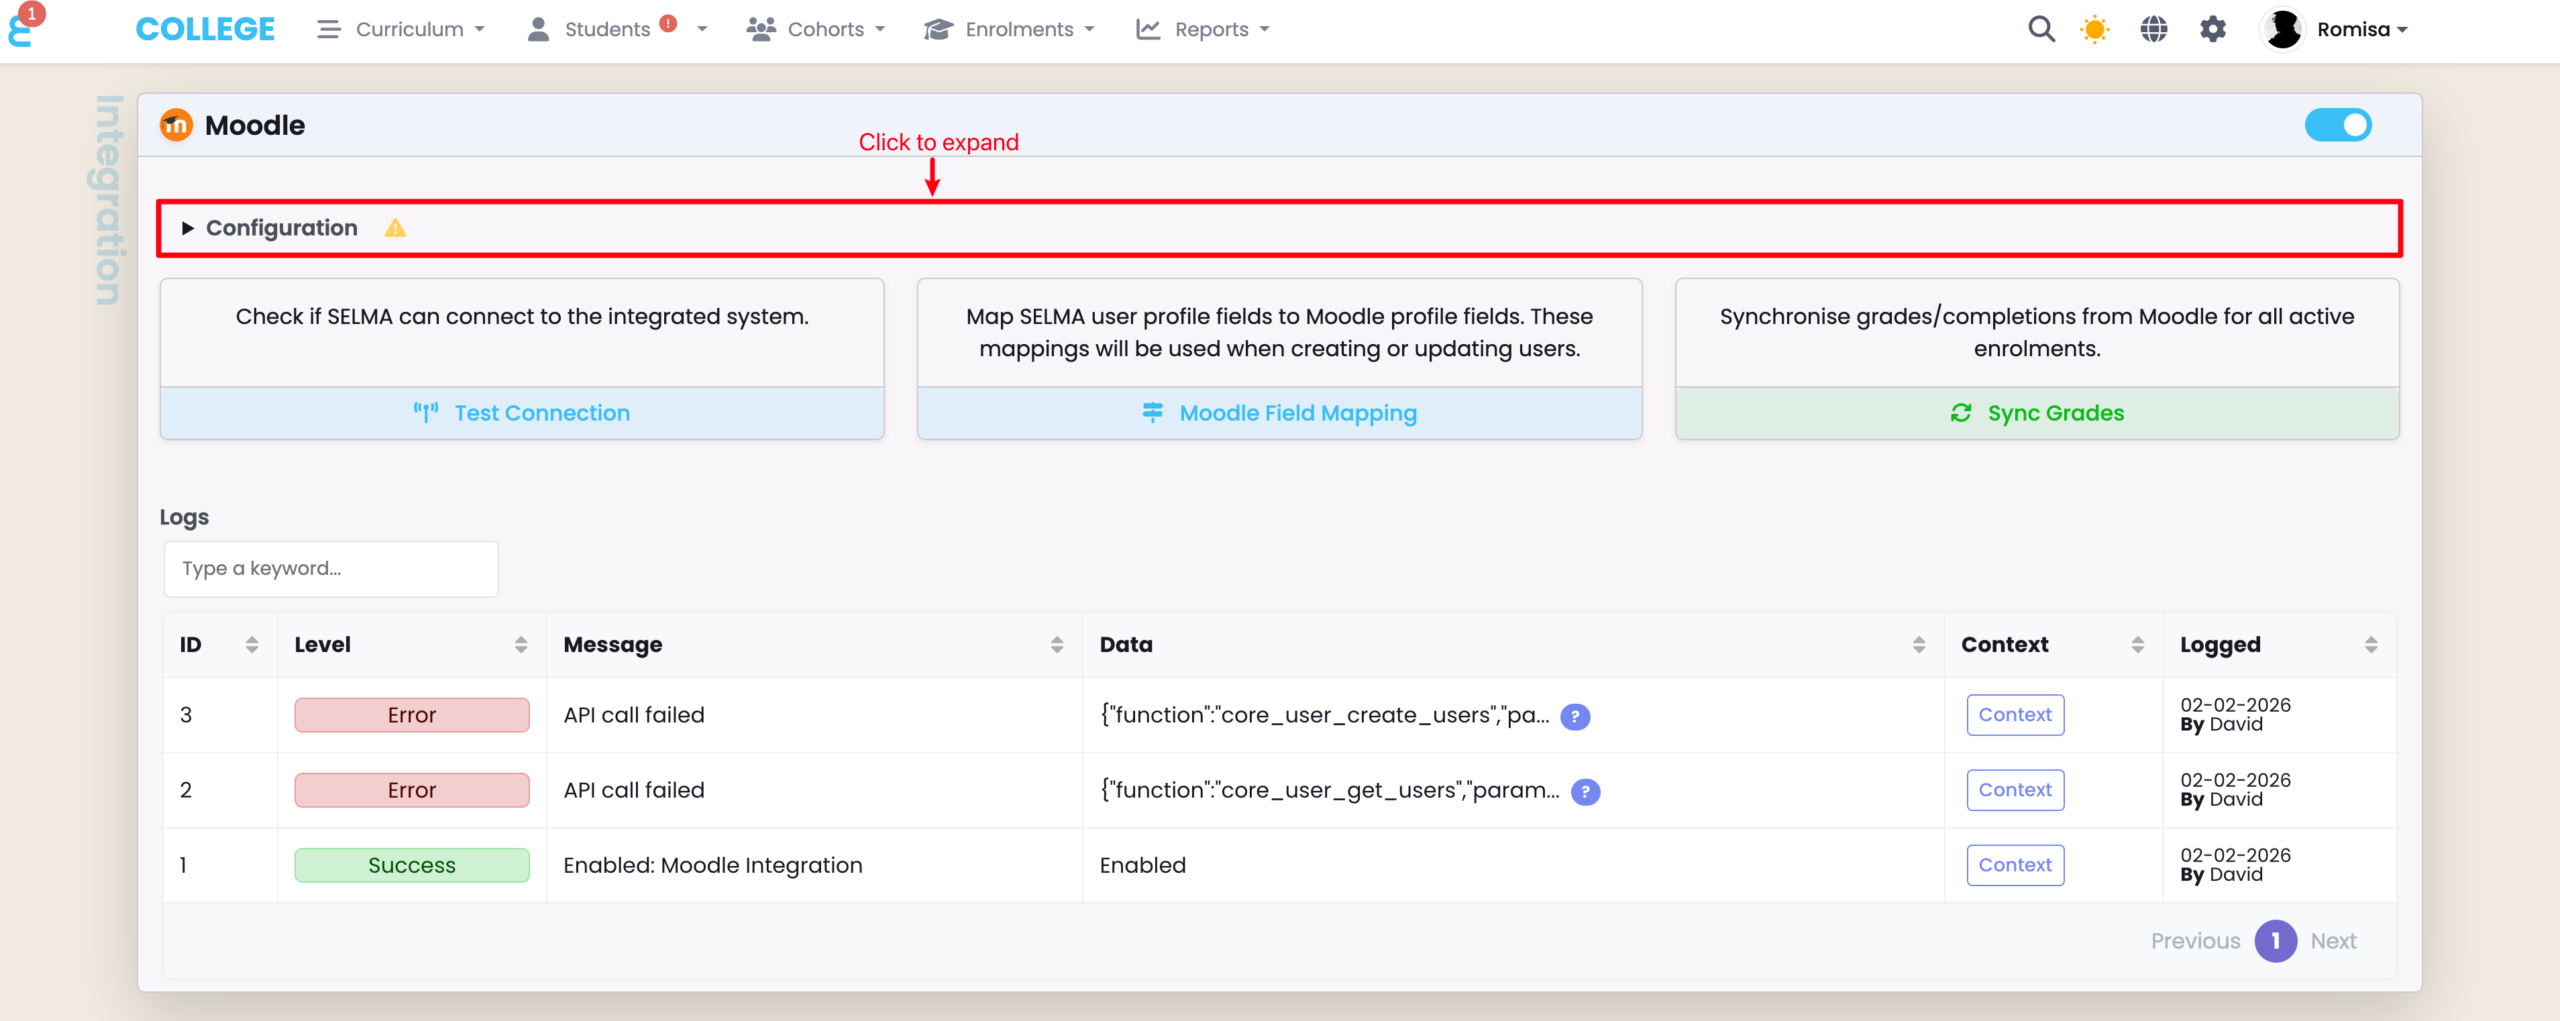2560x1021 pixels.
Task: Open the Cohorts menu
Action: pos(816,29)
